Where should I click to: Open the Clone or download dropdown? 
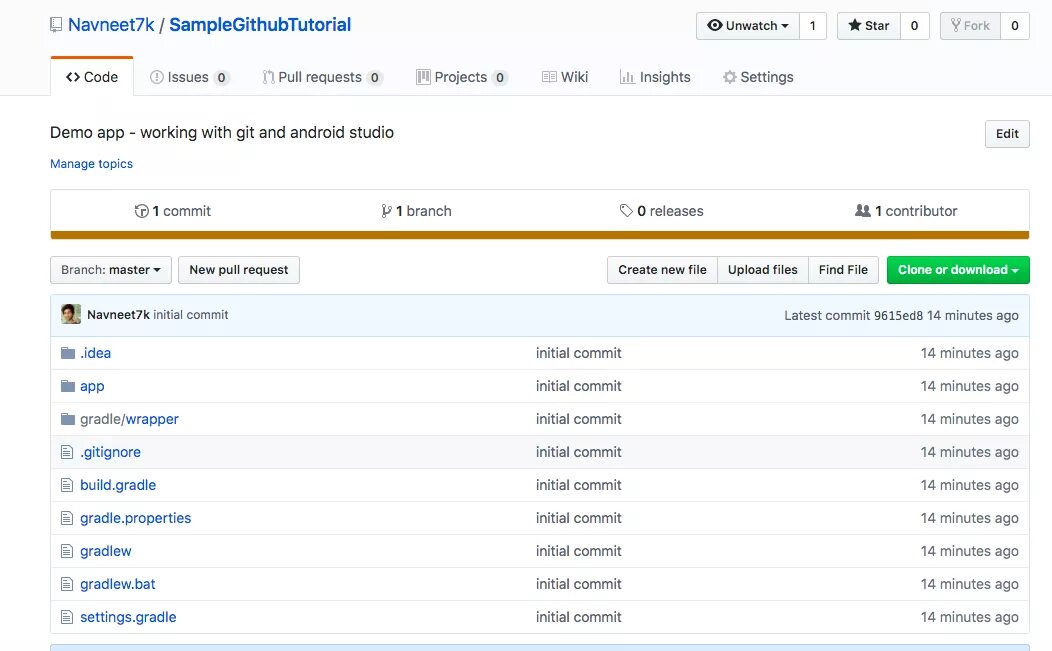[x=958, y=270]
